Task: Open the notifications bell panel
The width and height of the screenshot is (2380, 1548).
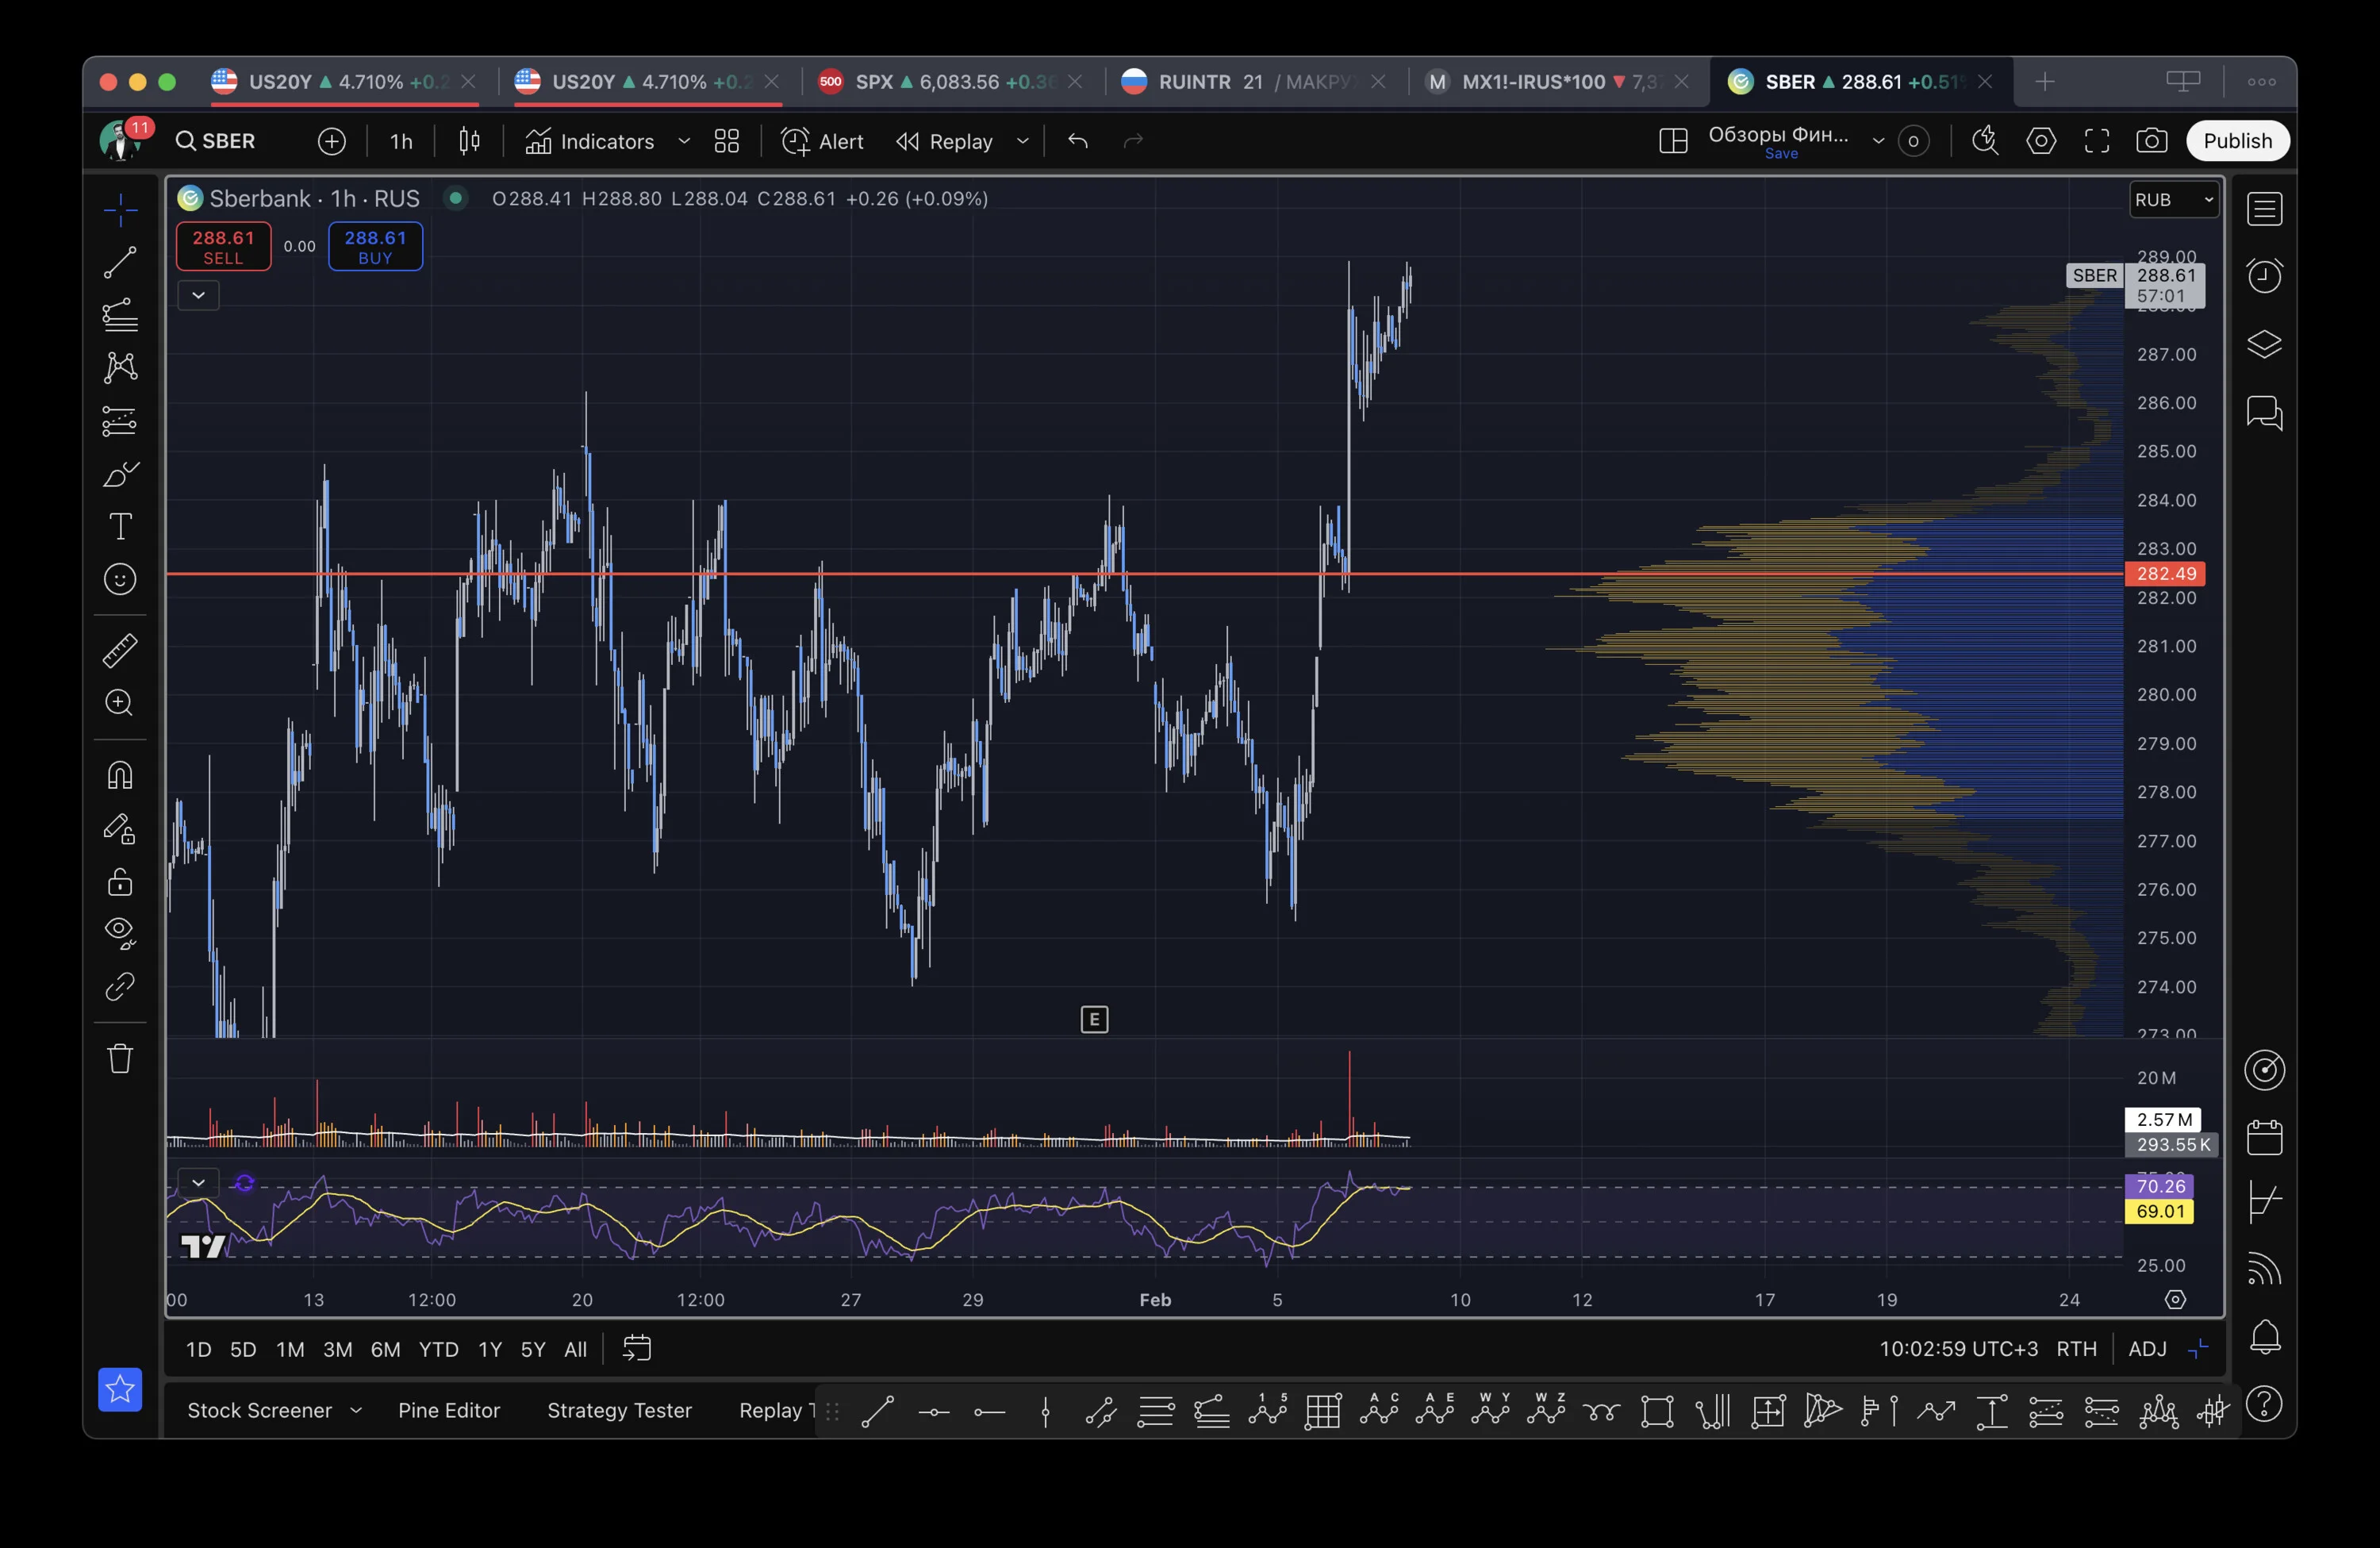Action: point(2264,1337)
